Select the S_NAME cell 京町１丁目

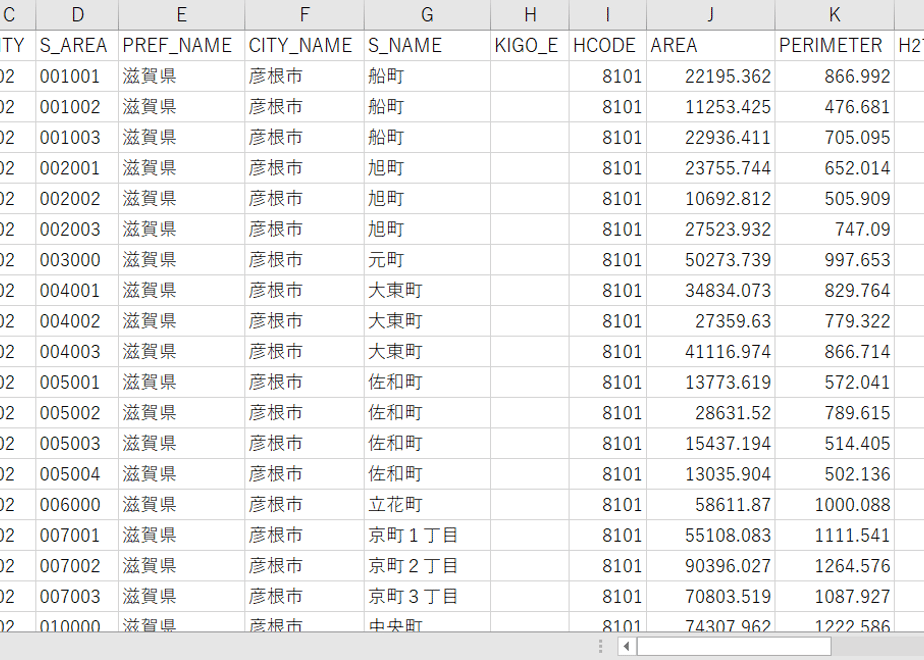(x=427, y=536)
